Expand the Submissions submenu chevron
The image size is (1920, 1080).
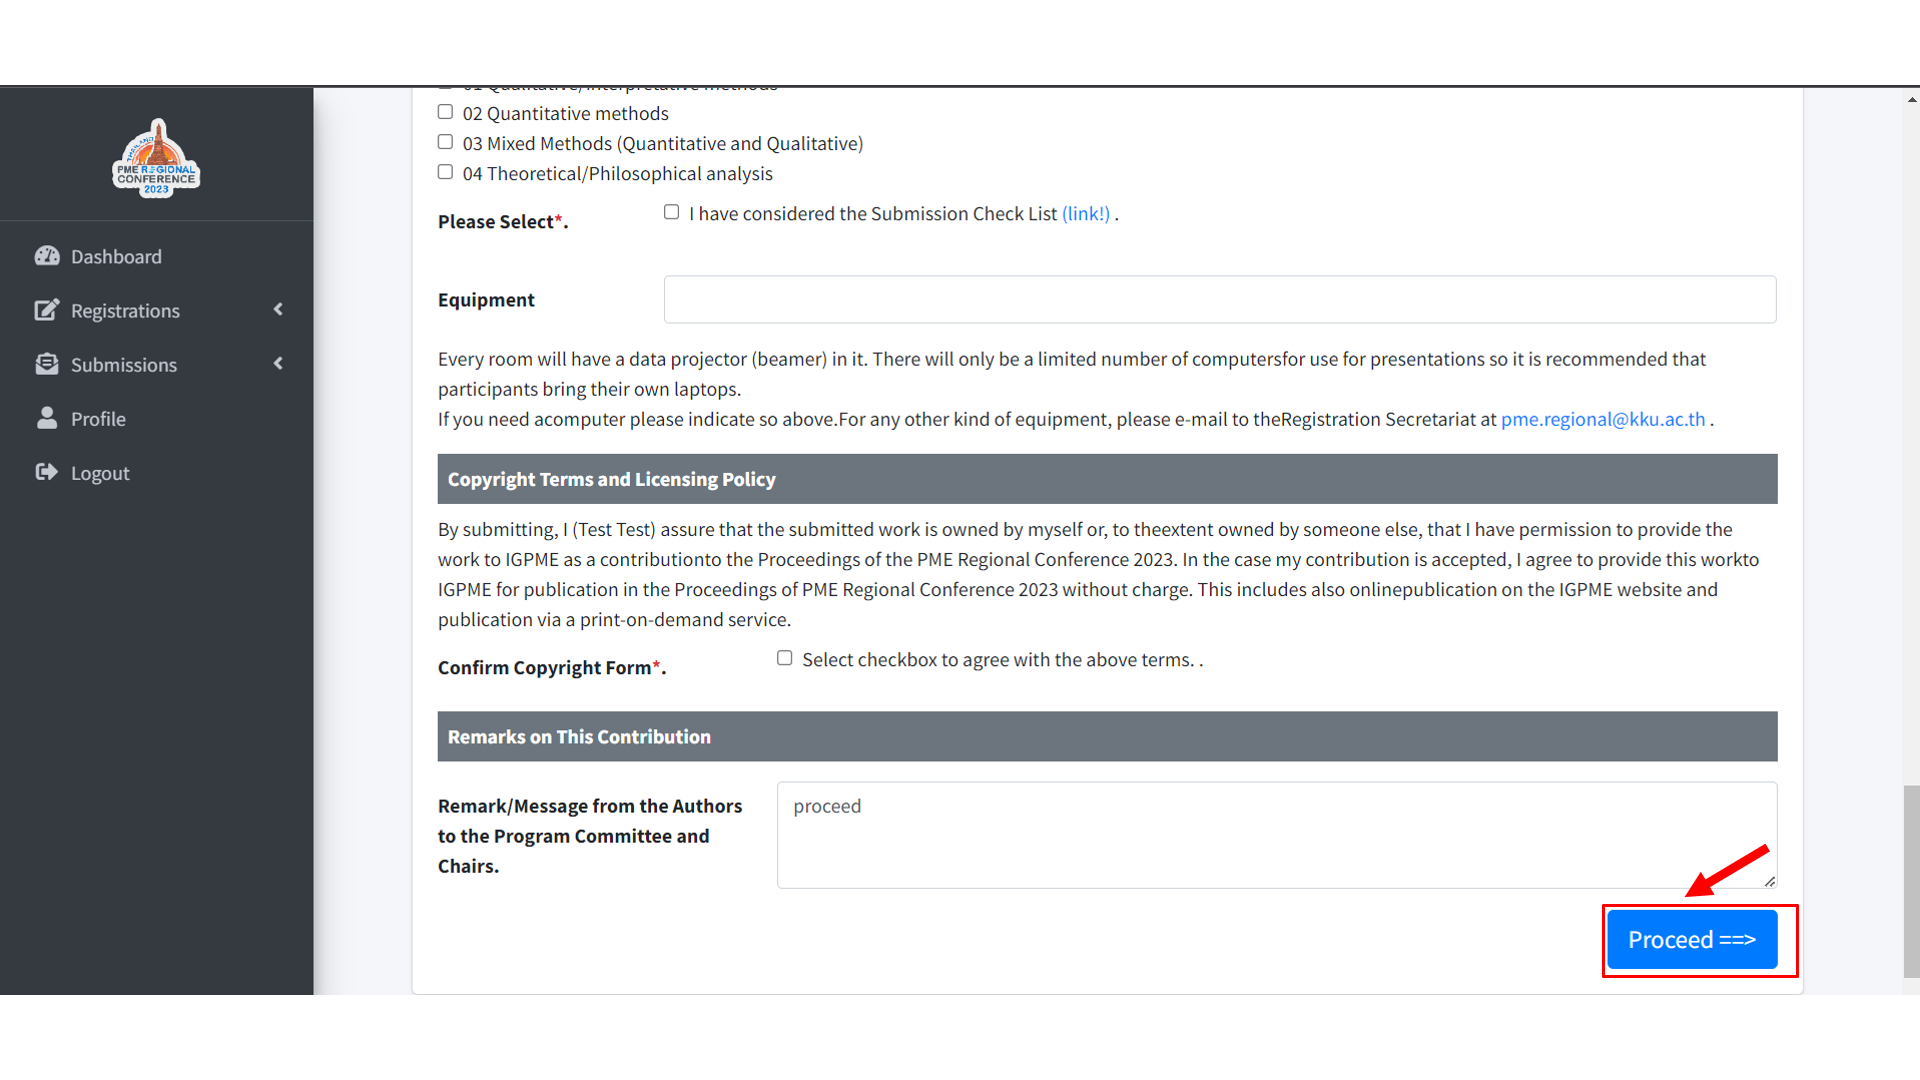pos(278,364)
